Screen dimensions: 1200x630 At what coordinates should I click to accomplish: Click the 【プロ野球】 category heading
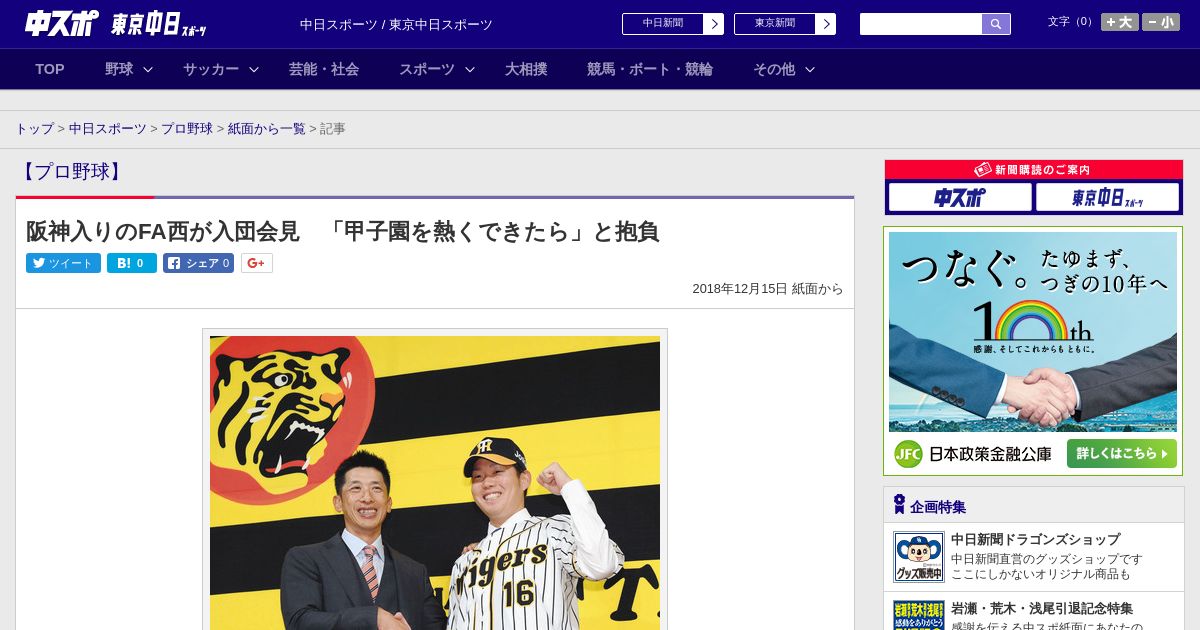point(72,171)
